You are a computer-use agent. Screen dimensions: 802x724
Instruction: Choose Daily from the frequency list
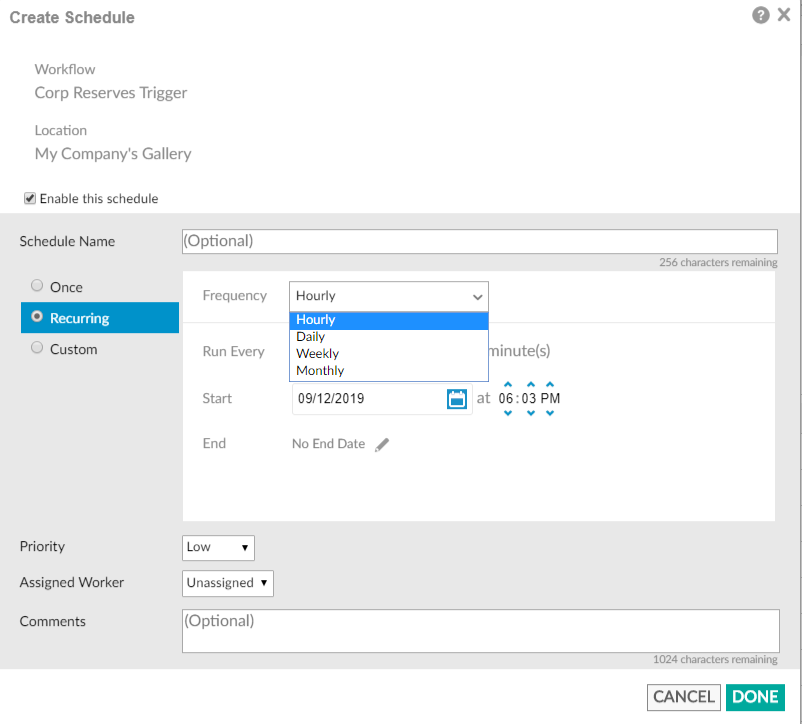pos(389,337)
